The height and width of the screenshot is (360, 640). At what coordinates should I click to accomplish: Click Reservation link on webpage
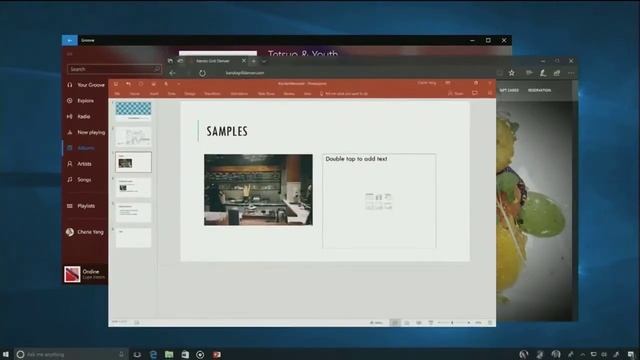pos(539,90)
